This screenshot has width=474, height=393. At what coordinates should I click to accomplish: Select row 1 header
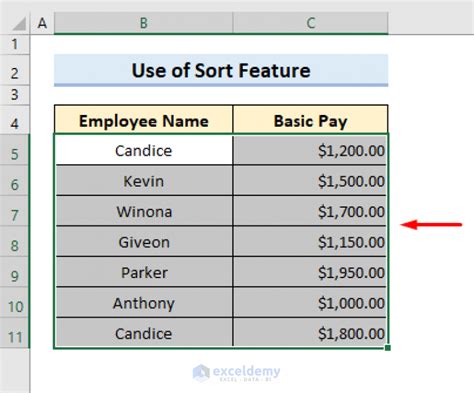[x=15, y=44]
